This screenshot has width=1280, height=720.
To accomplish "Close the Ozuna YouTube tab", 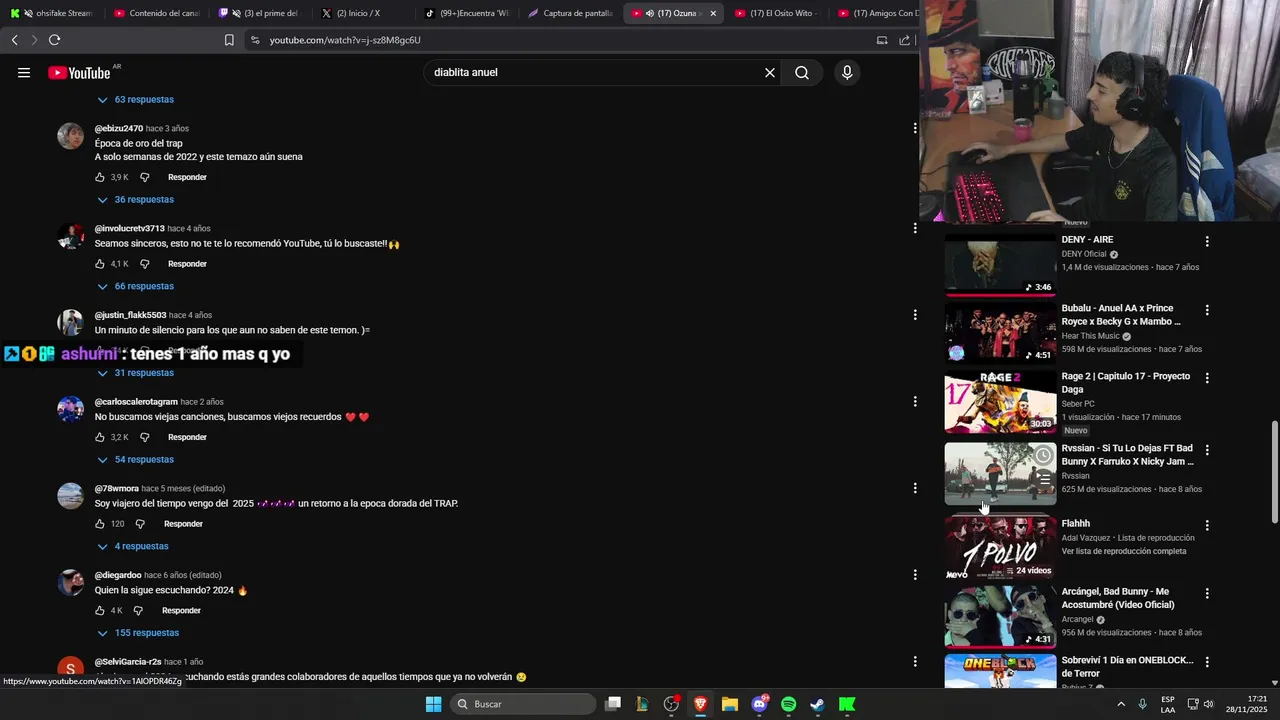I will pyautogui.click(x=713, y=13).
